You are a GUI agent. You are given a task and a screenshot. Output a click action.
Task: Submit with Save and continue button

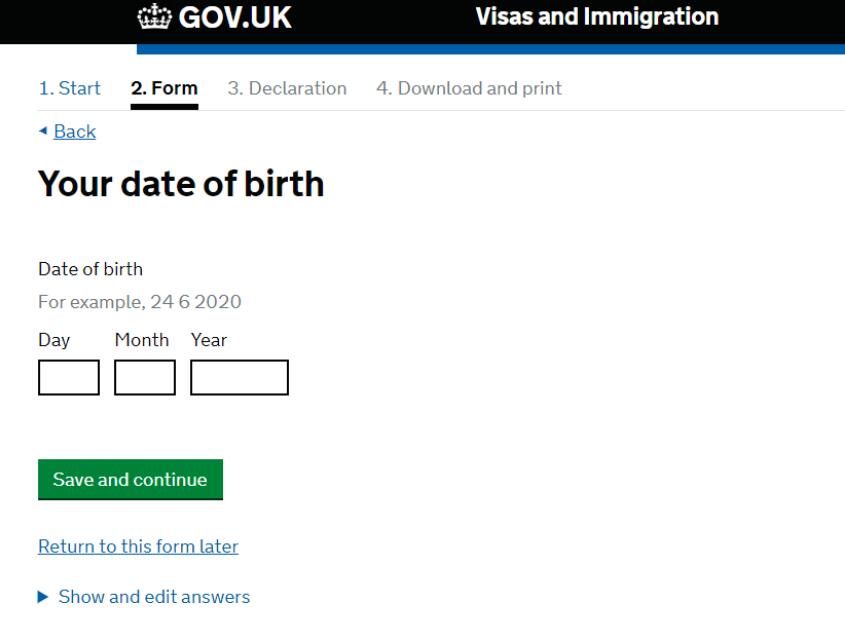click(x=130, y=480)
